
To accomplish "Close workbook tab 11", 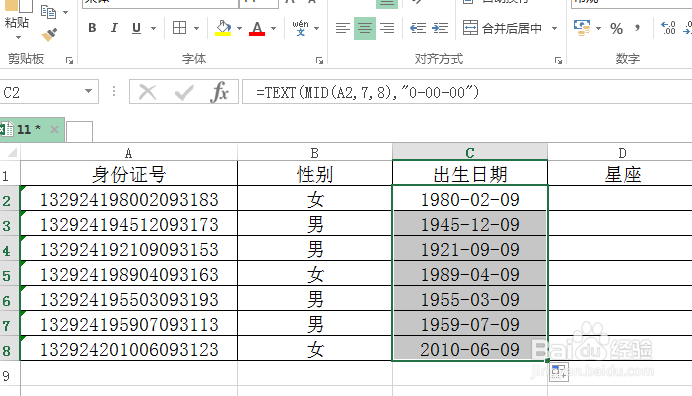I will [x=54, y=129].
